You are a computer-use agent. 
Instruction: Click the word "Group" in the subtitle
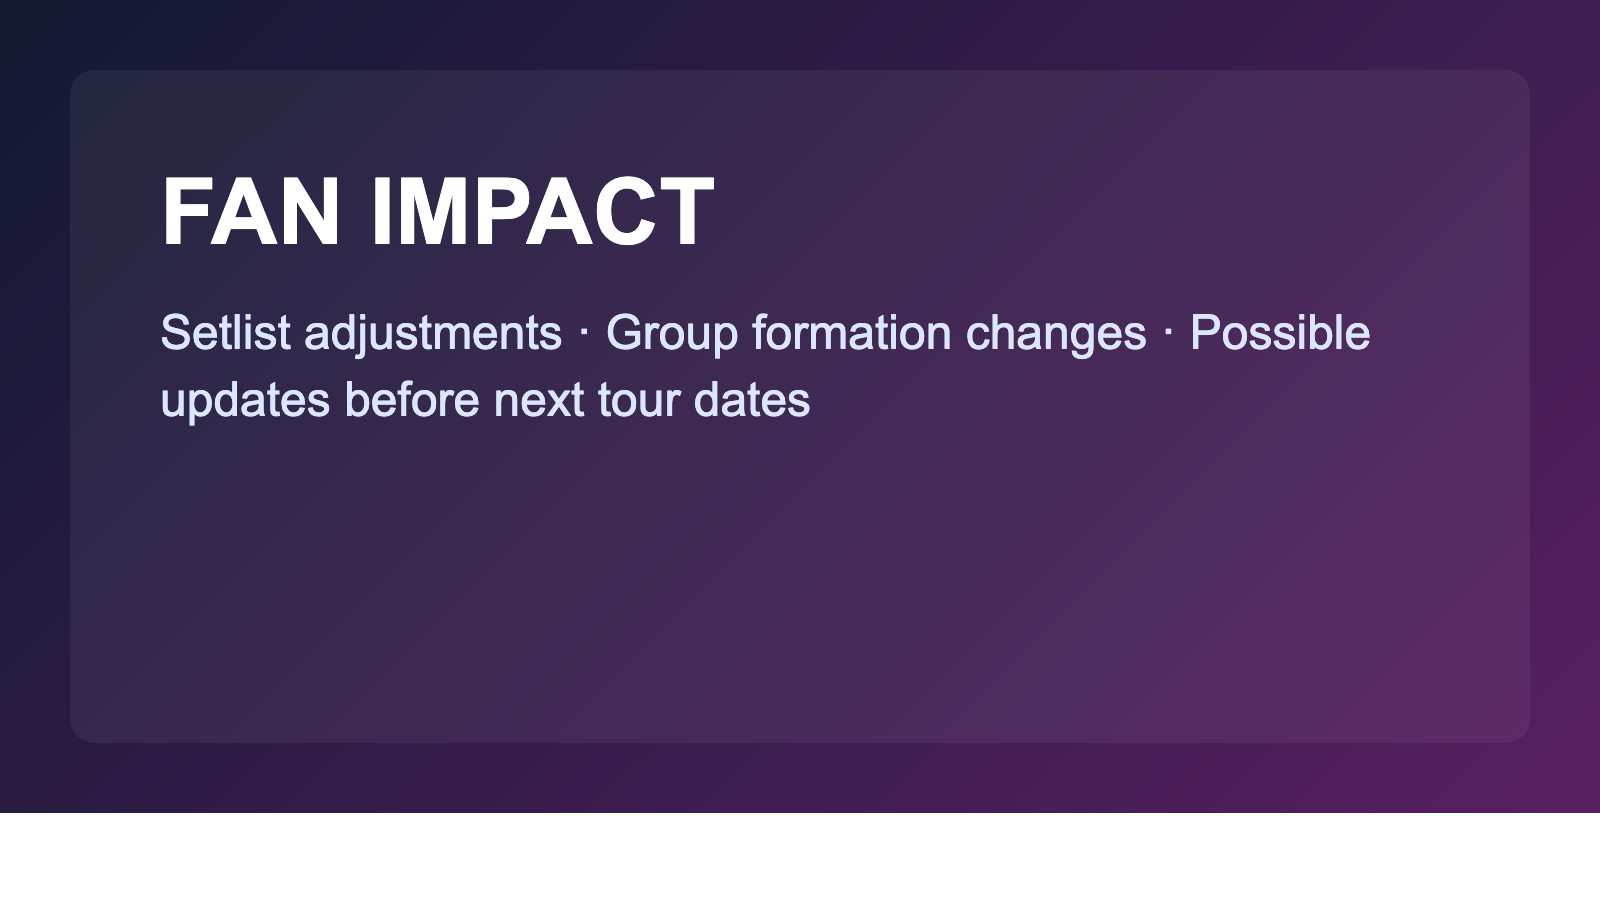pyautogui.click(x=671, y=334)
